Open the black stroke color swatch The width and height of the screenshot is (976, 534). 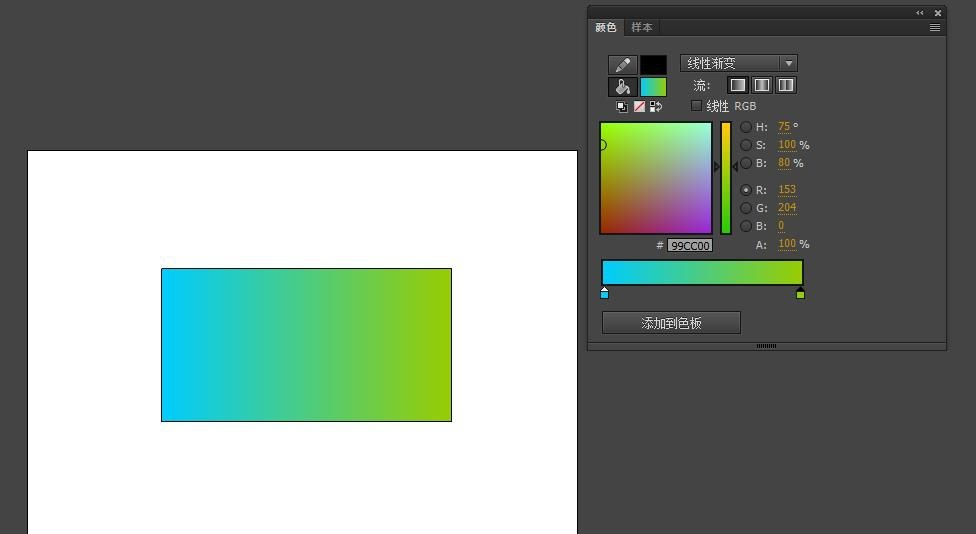point(654,65)
